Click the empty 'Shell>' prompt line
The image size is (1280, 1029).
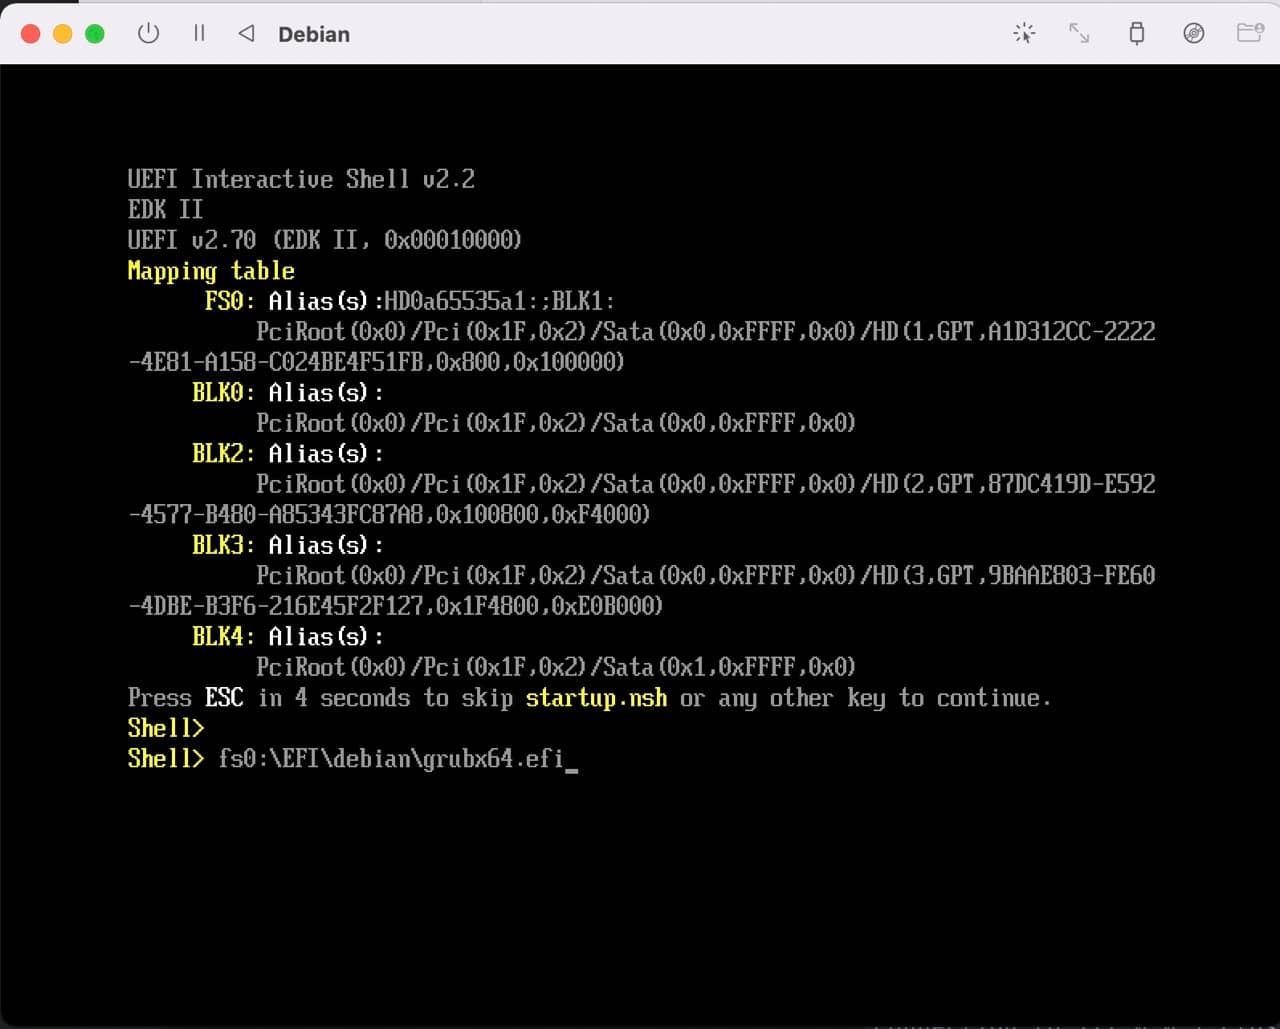tap(166, 728)
